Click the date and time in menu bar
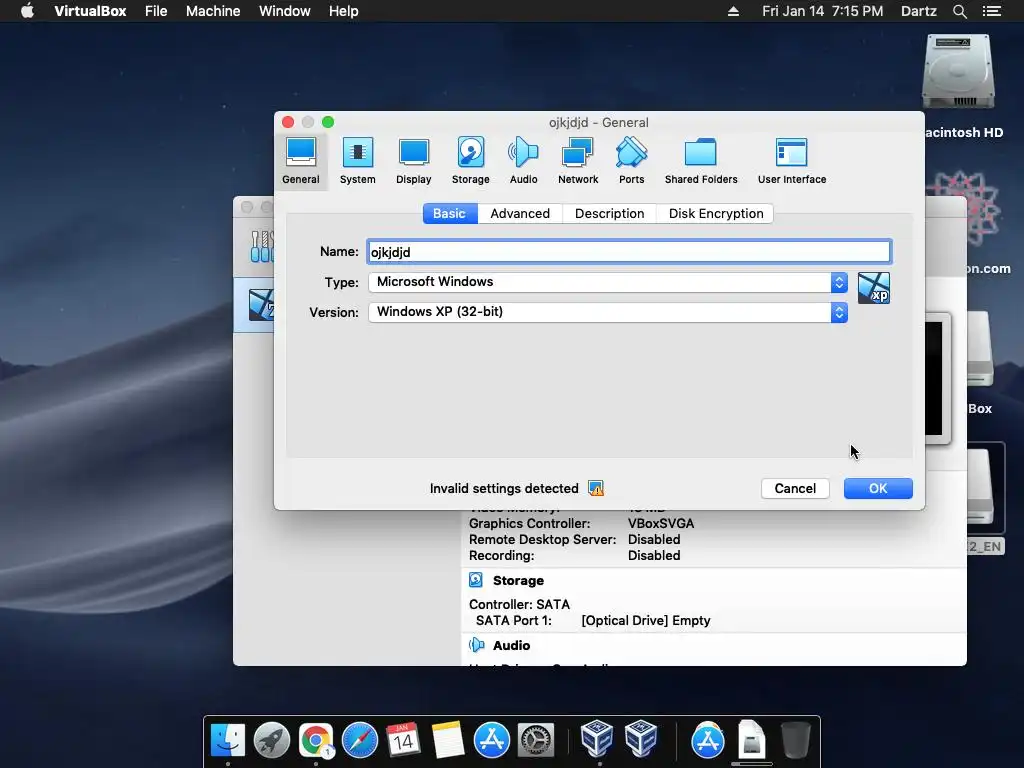The image size is (1024, 768). tap(822, 11)
